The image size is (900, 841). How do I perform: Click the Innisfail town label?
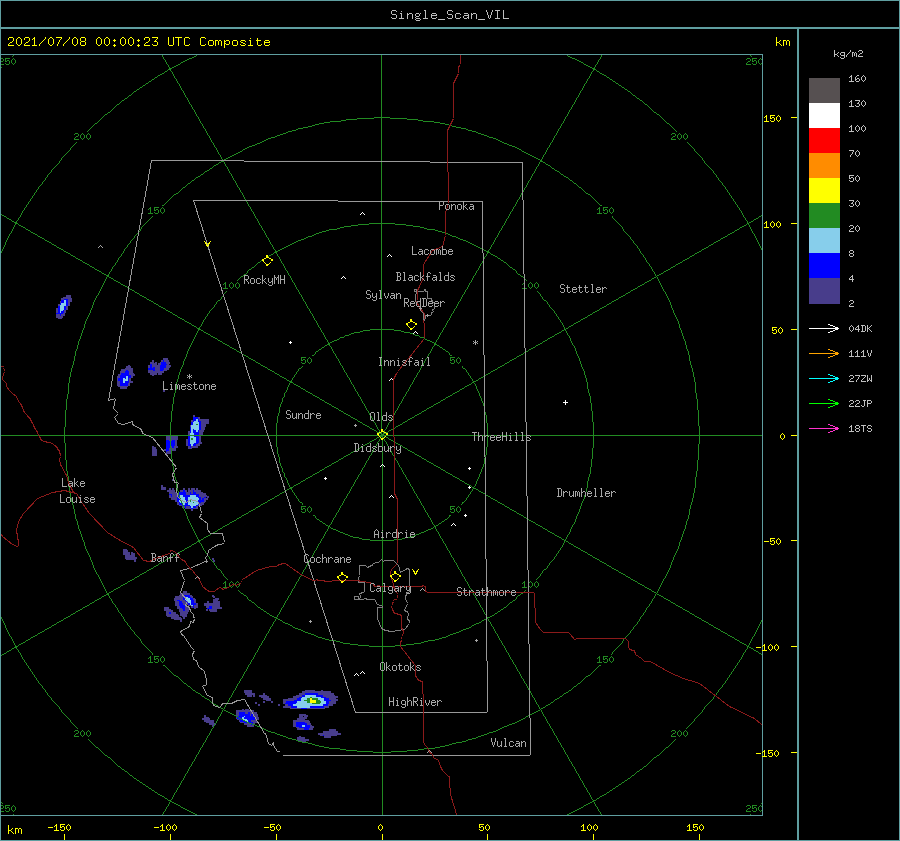point(404,362)
